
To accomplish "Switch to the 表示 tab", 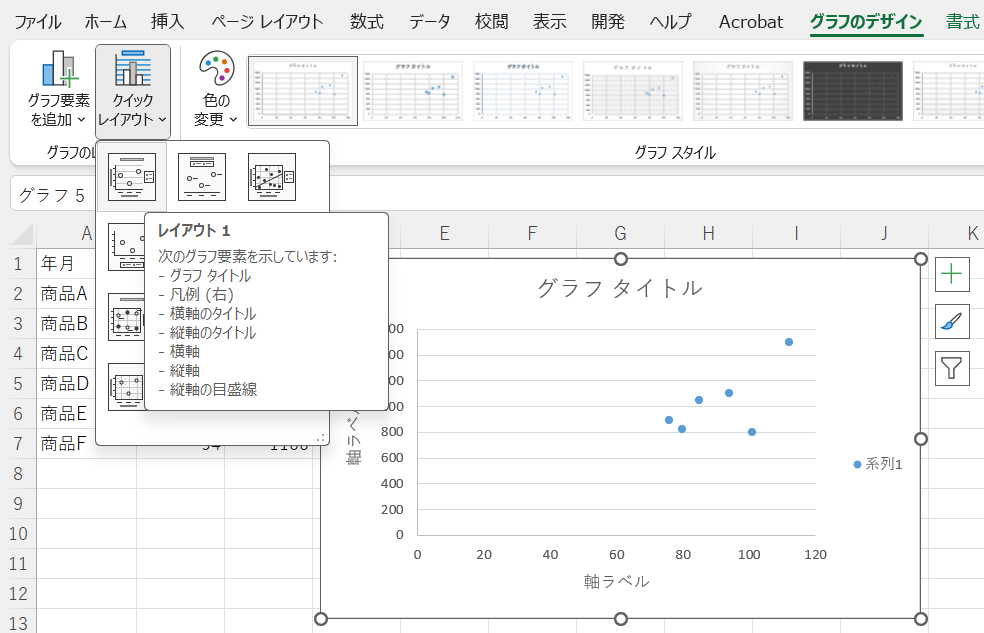I will point(550,23).
